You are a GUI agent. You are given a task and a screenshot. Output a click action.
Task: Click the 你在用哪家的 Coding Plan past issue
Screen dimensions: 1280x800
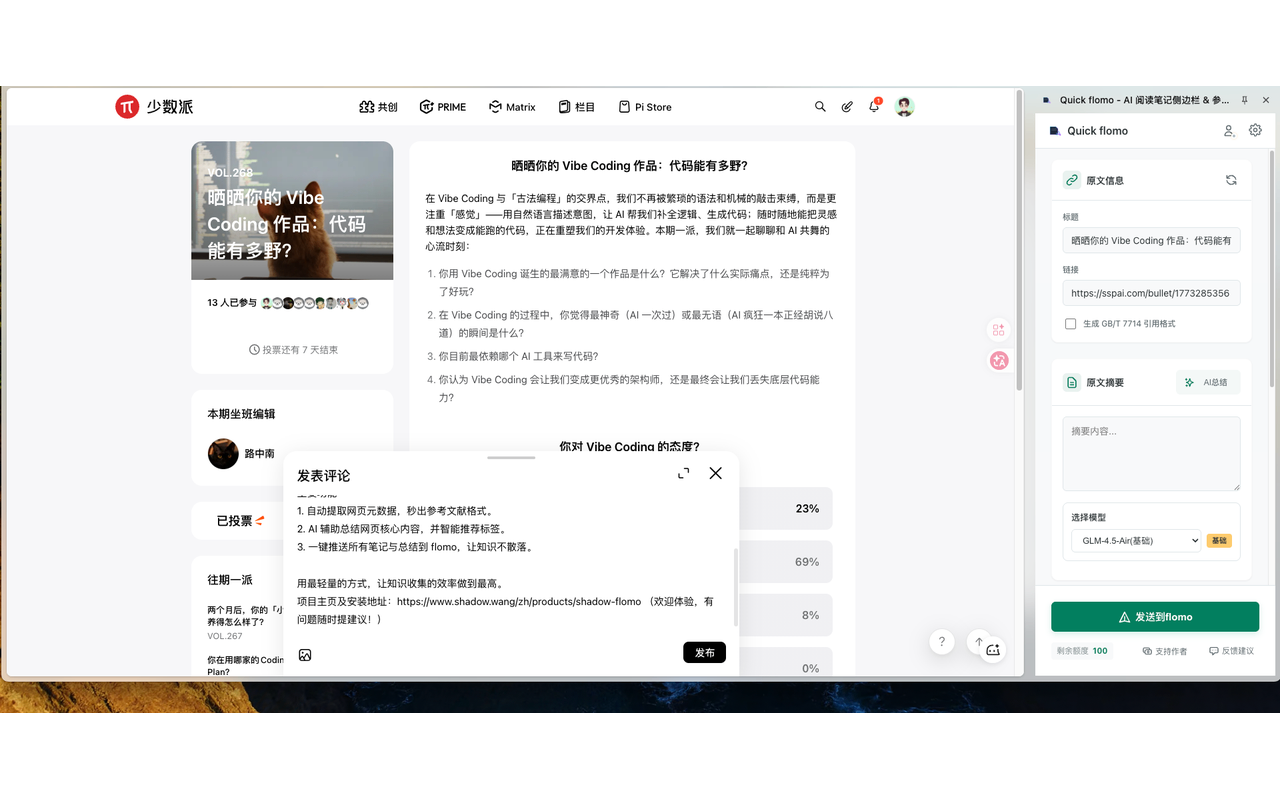(245, 666)
